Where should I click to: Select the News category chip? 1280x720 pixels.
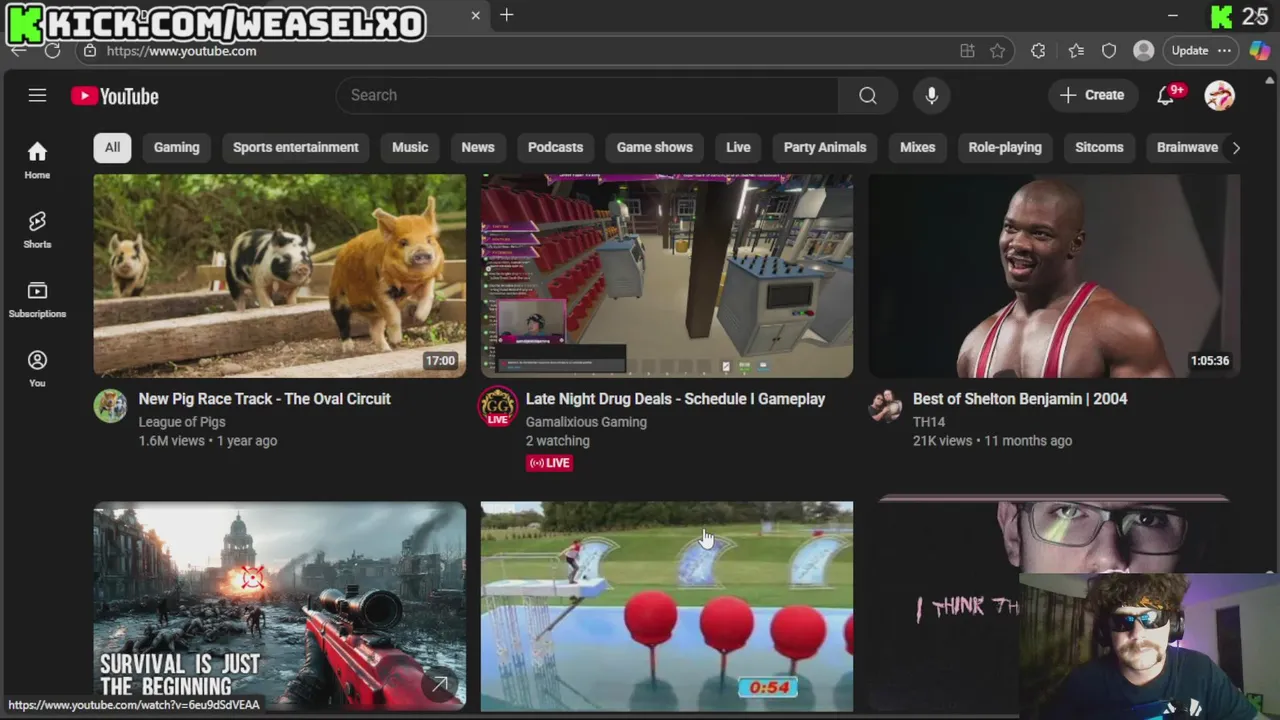click(478, 147)
